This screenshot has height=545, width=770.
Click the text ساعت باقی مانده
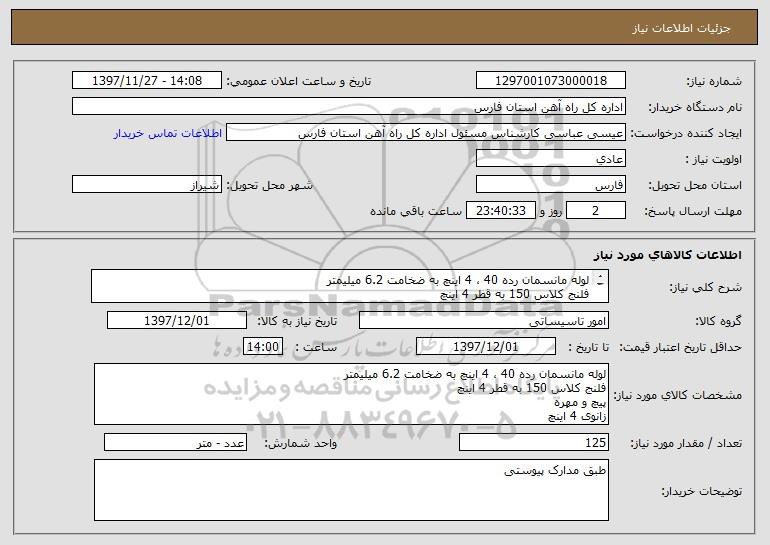pos(416,211)
